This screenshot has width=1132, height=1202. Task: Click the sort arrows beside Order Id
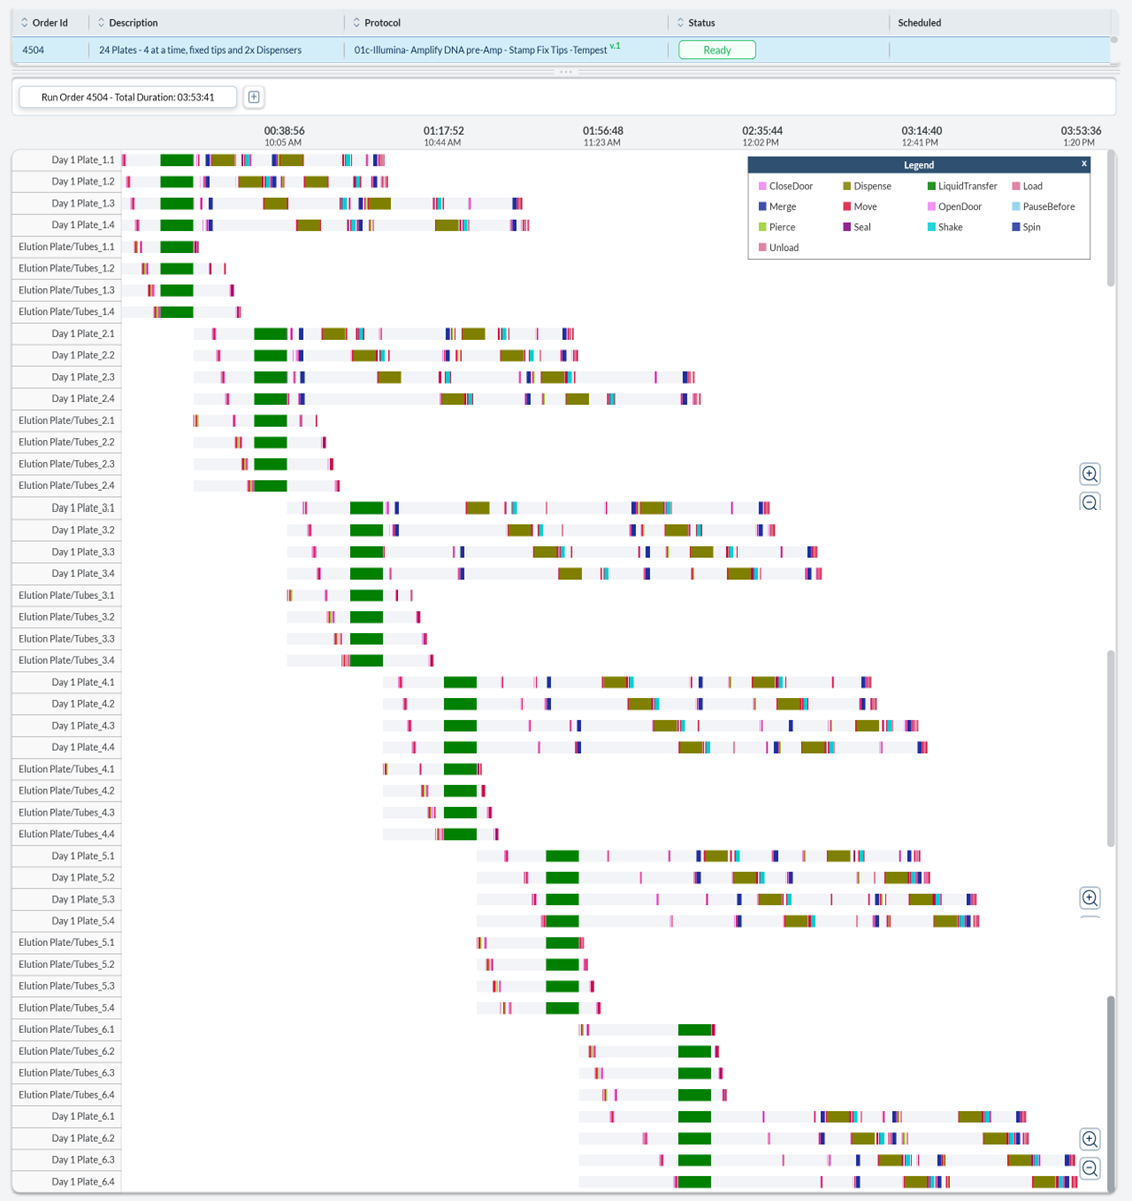(24, 23)
